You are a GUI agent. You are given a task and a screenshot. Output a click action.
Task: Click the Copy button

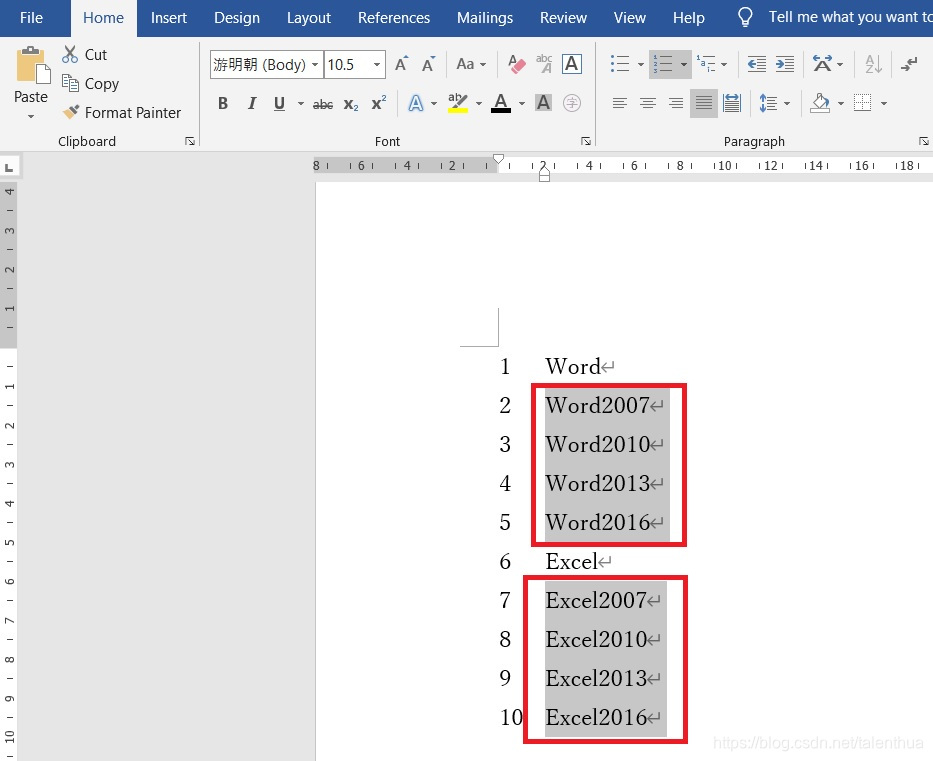point(90,84)
